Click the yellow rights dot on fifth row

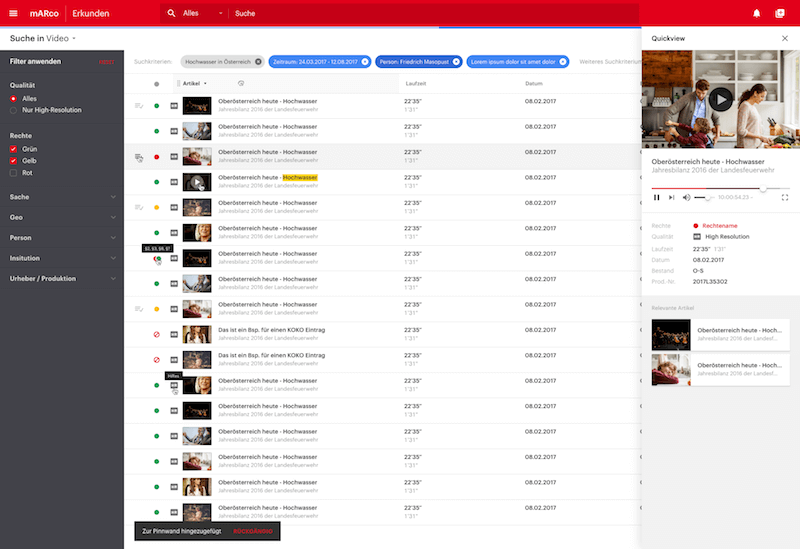[x=157, y=207]
